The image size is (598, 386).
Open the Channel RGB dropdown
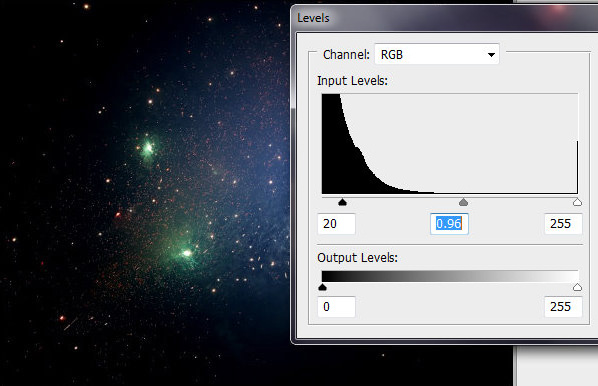(437, 54)
